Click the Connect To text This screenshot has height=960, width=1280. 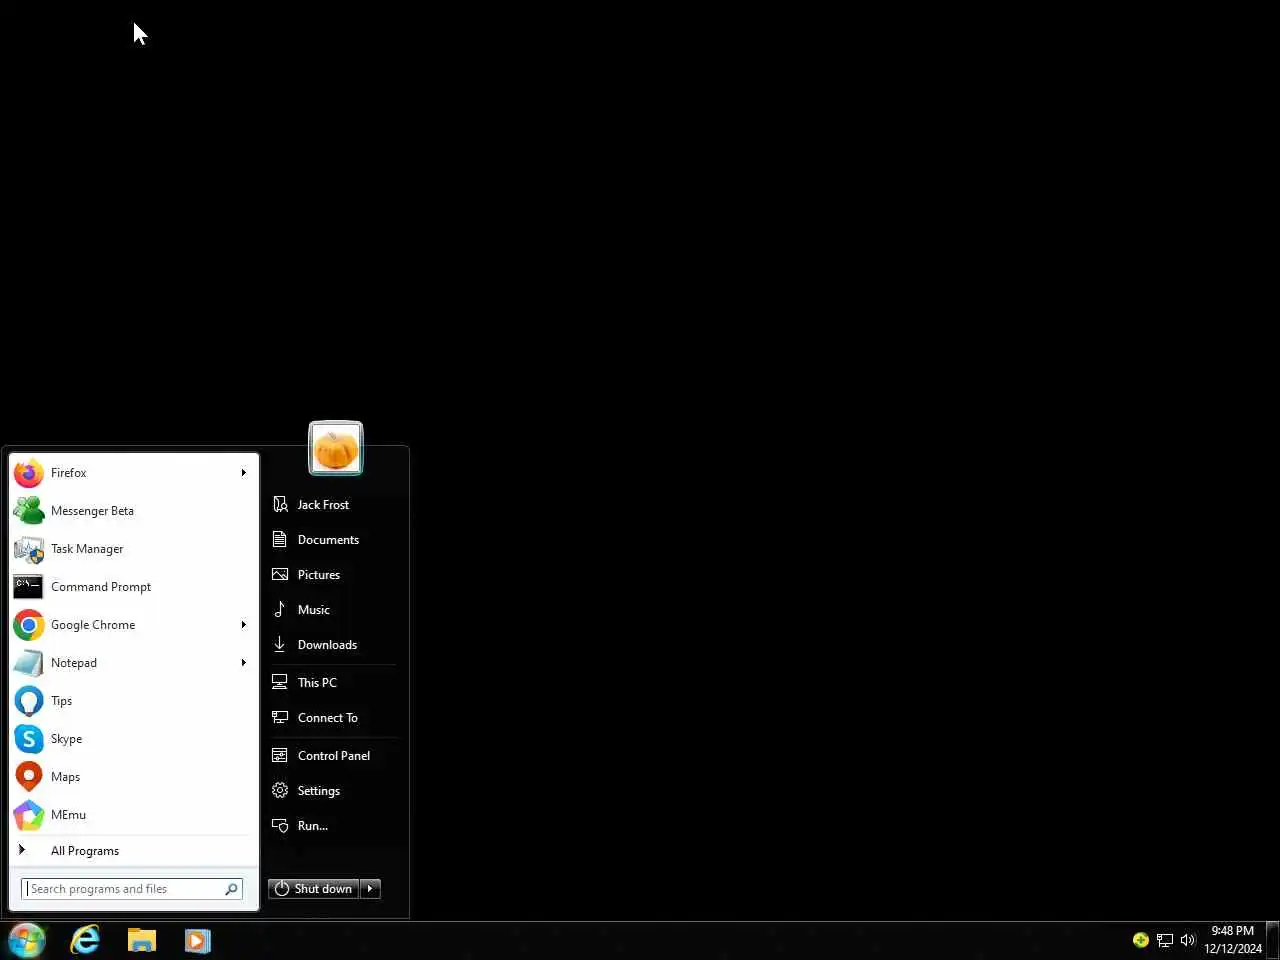click(x=328, y=718)
